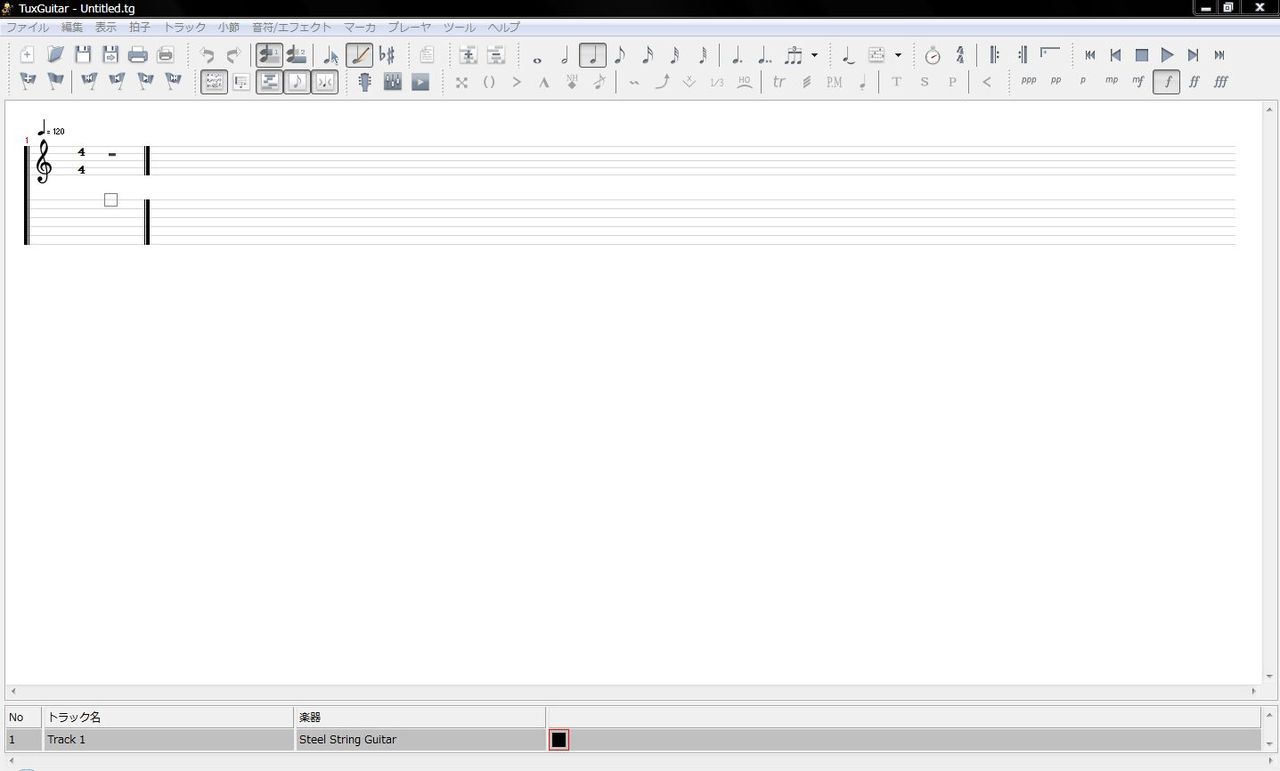Click the 楽器 column header
This screenshot has width=1280, height=771.
[420, 717]
